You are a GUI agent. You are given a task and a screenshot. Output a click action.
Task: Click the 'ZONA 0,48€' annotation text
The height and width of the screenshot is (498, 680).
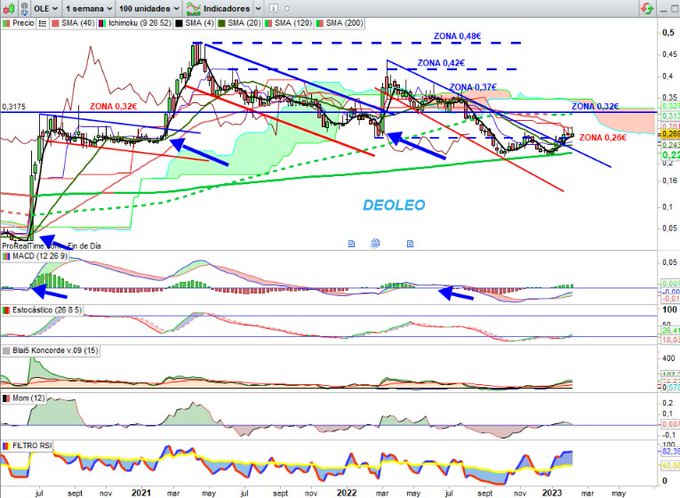pyautogui.click(x=457, y=36)
